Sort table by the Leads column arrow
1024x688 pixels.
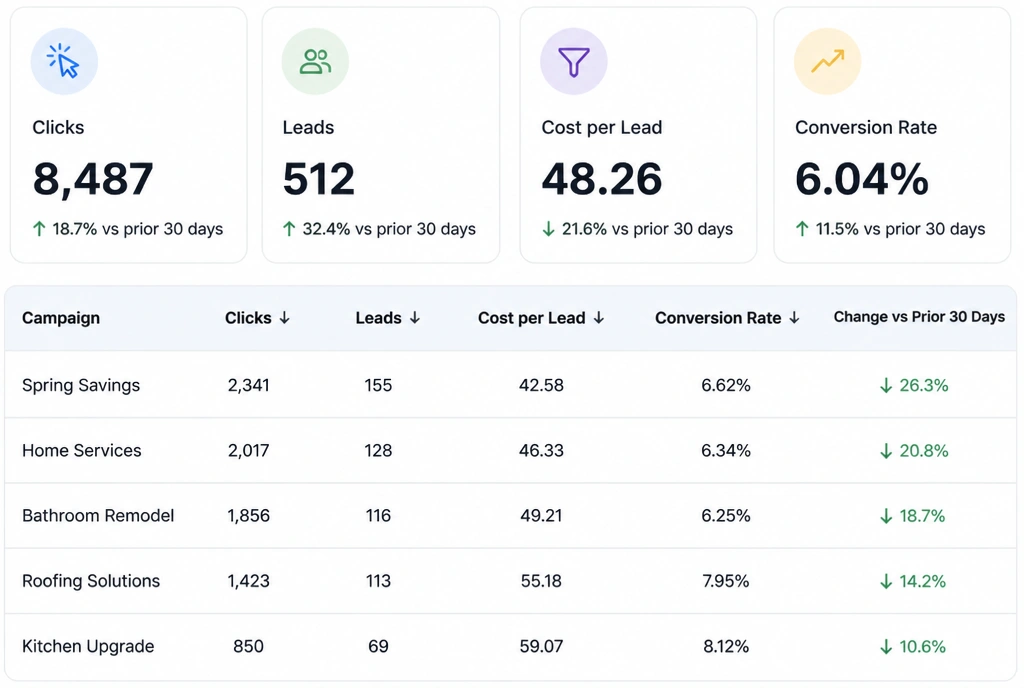click(x=415, y=318)
